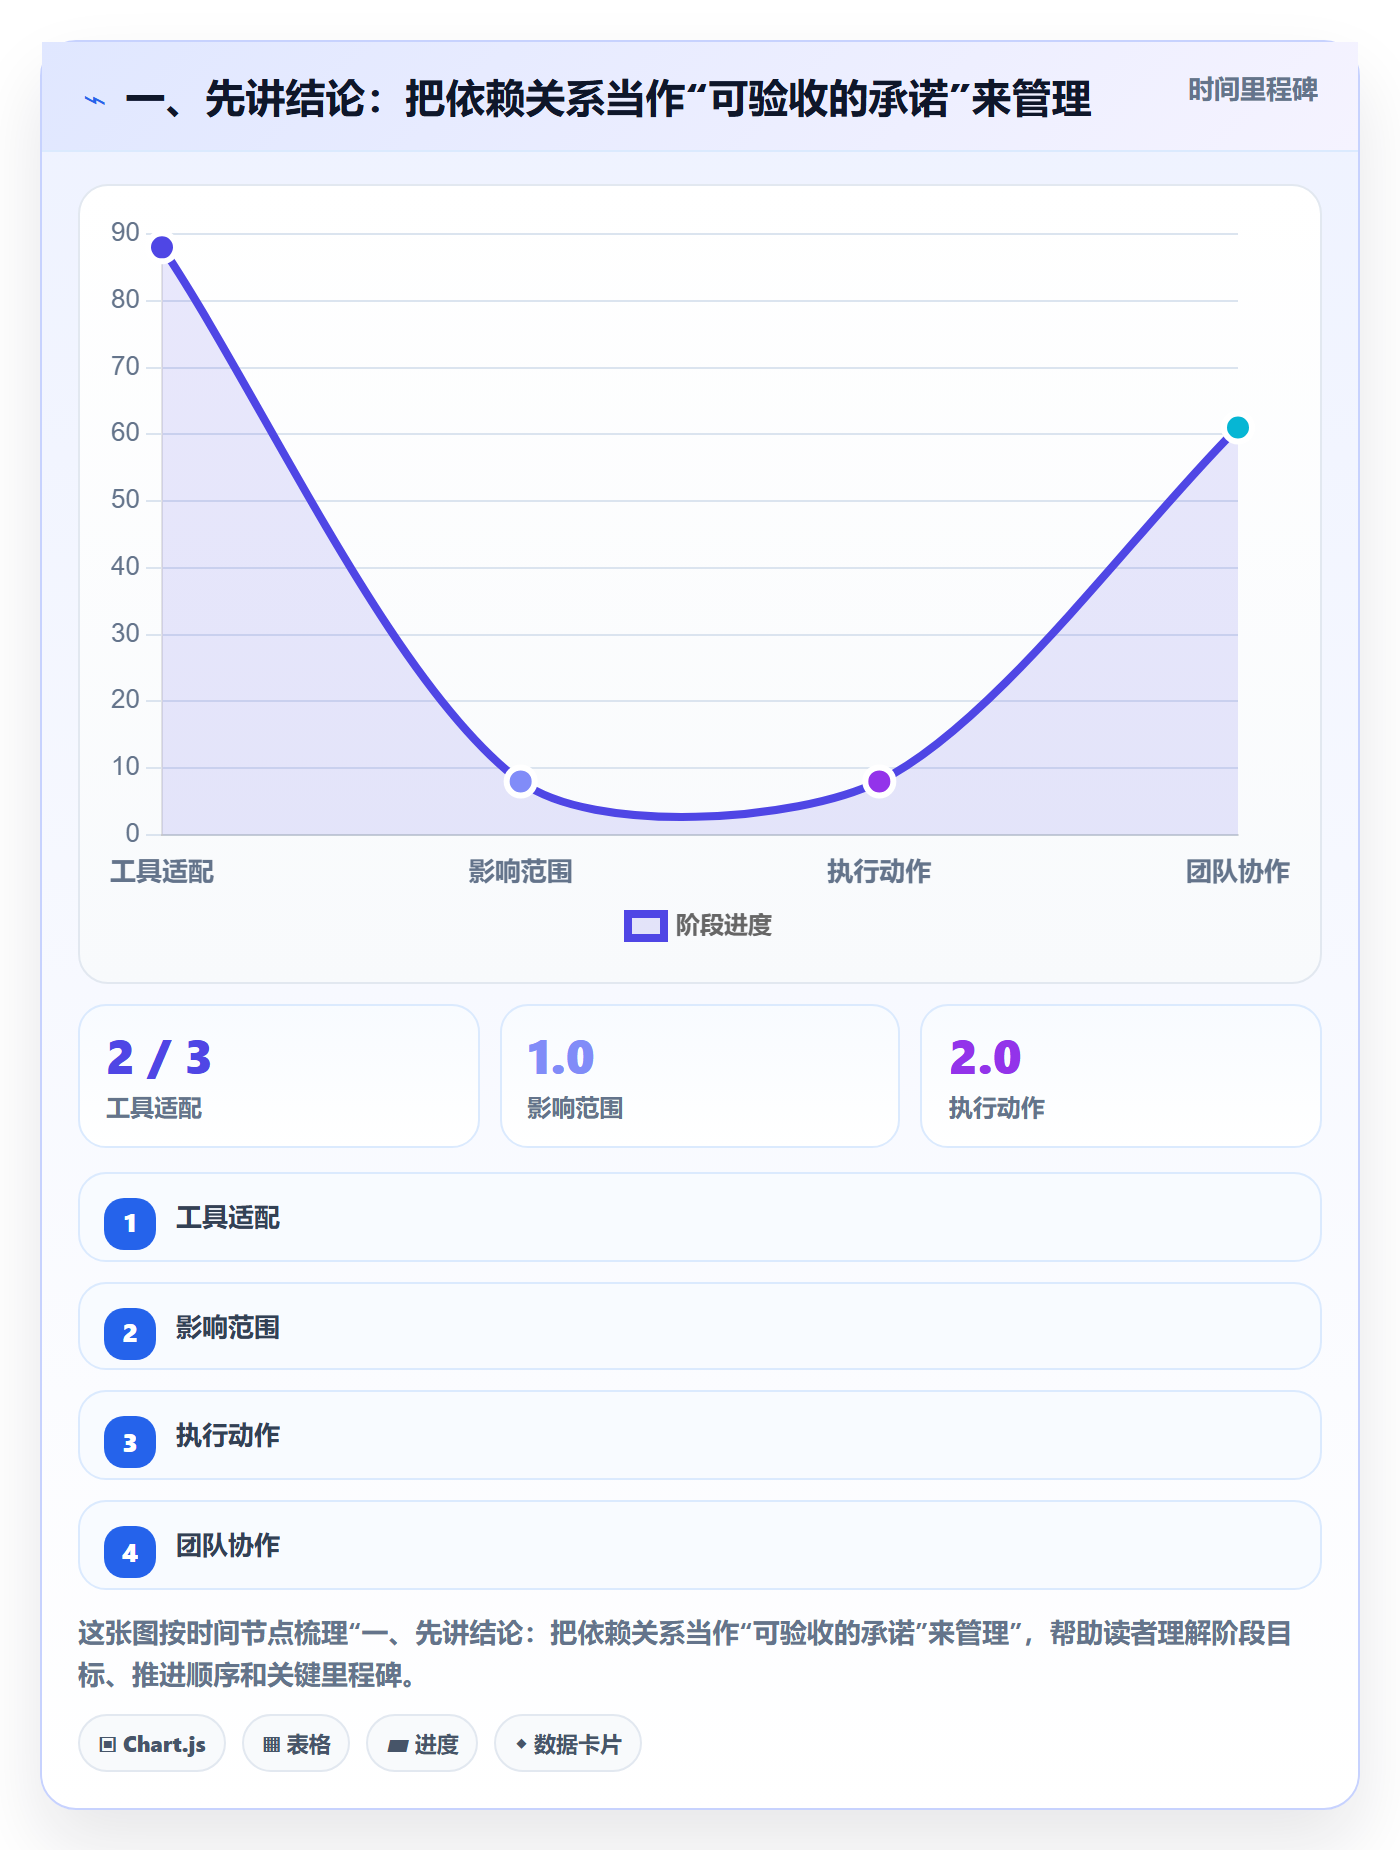The image size is (1400, 1850).
Task: Click the section title 一、先讲结论
Action: (608, 100)
